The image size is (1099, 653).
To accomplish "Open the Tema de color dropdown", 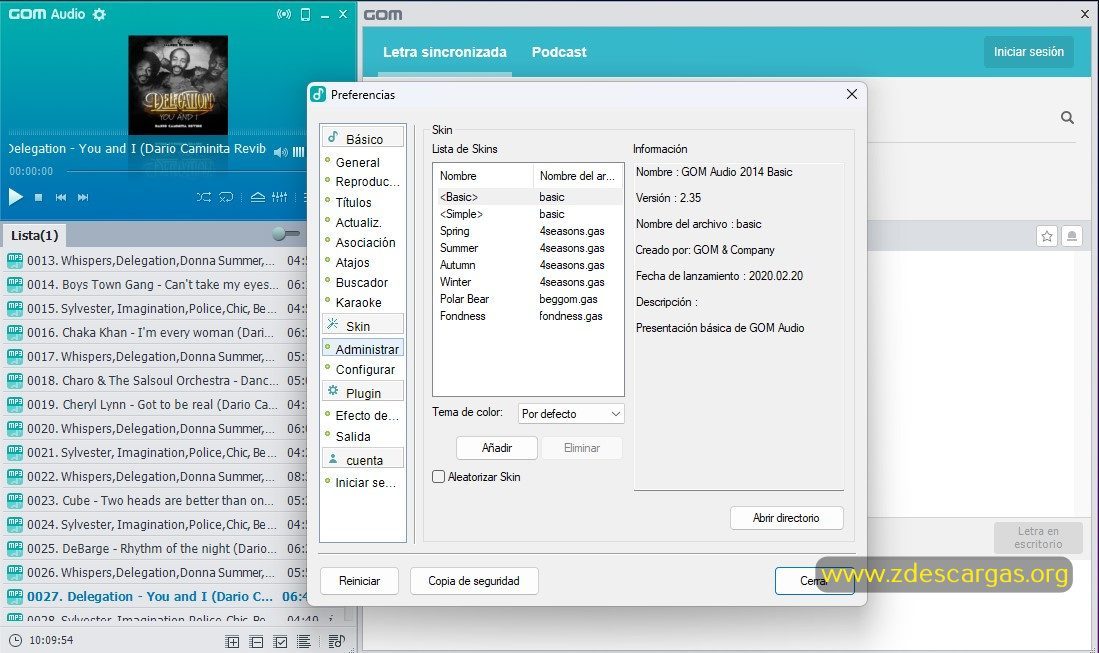I will tap(571, 413).
